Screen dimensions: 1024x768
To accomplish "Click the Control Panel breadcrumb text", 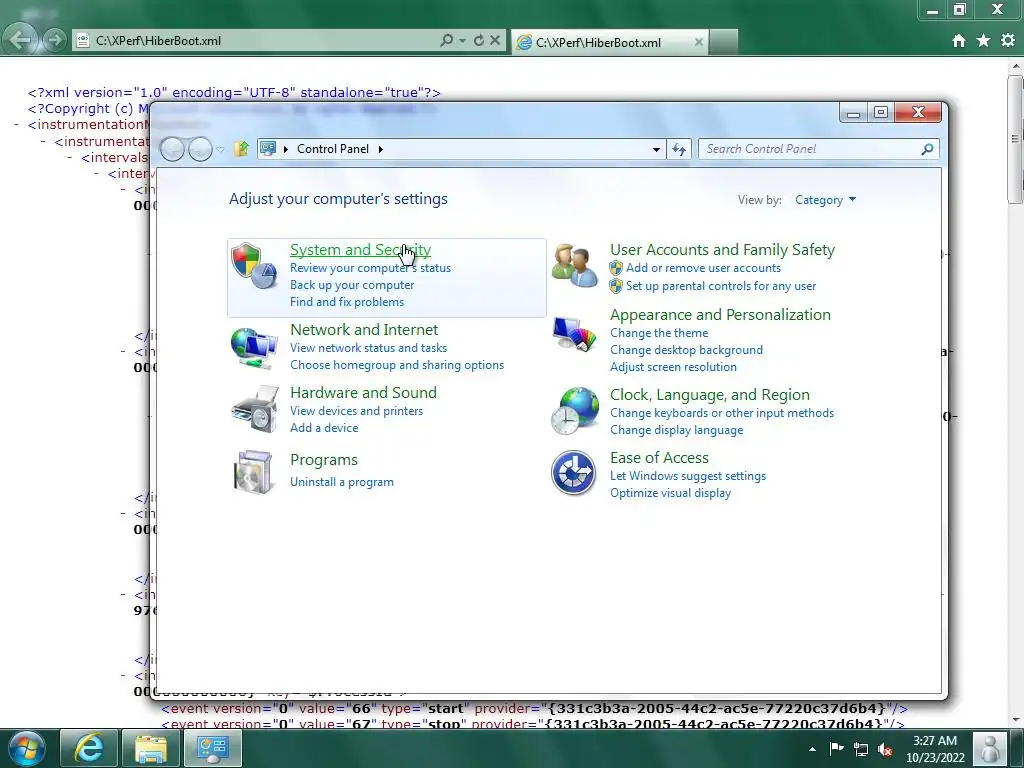I will (x=333, y=149).
